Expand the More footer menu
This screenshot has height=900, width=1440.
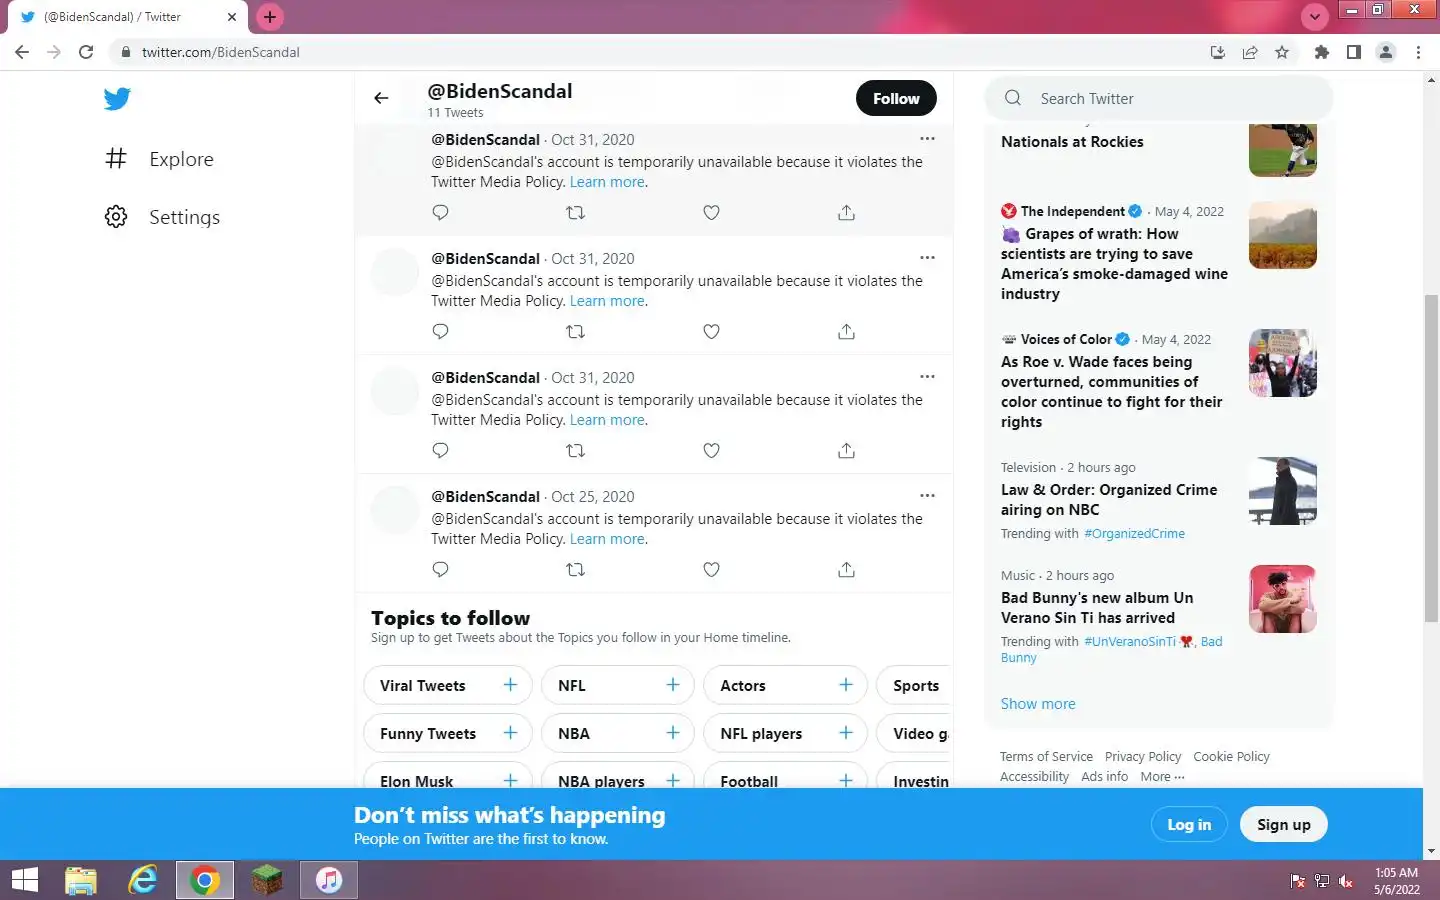point(1162,777)
